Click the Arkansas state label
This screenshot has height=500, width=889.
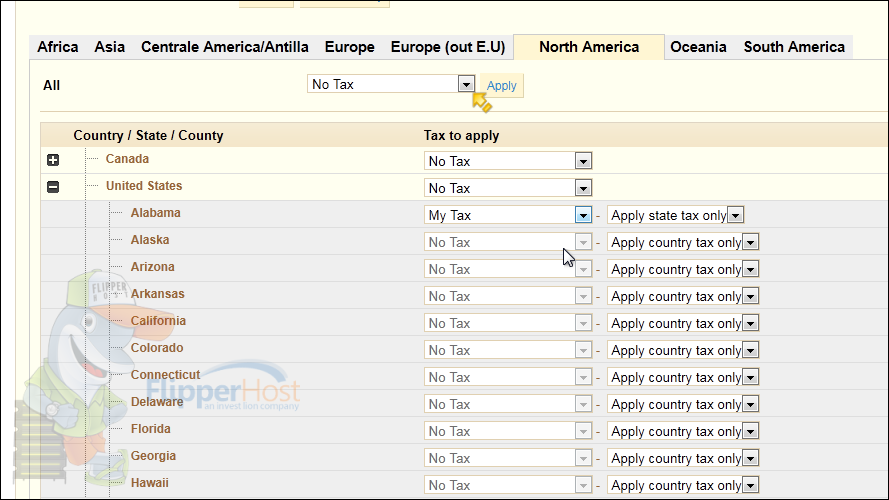point(158,294)
